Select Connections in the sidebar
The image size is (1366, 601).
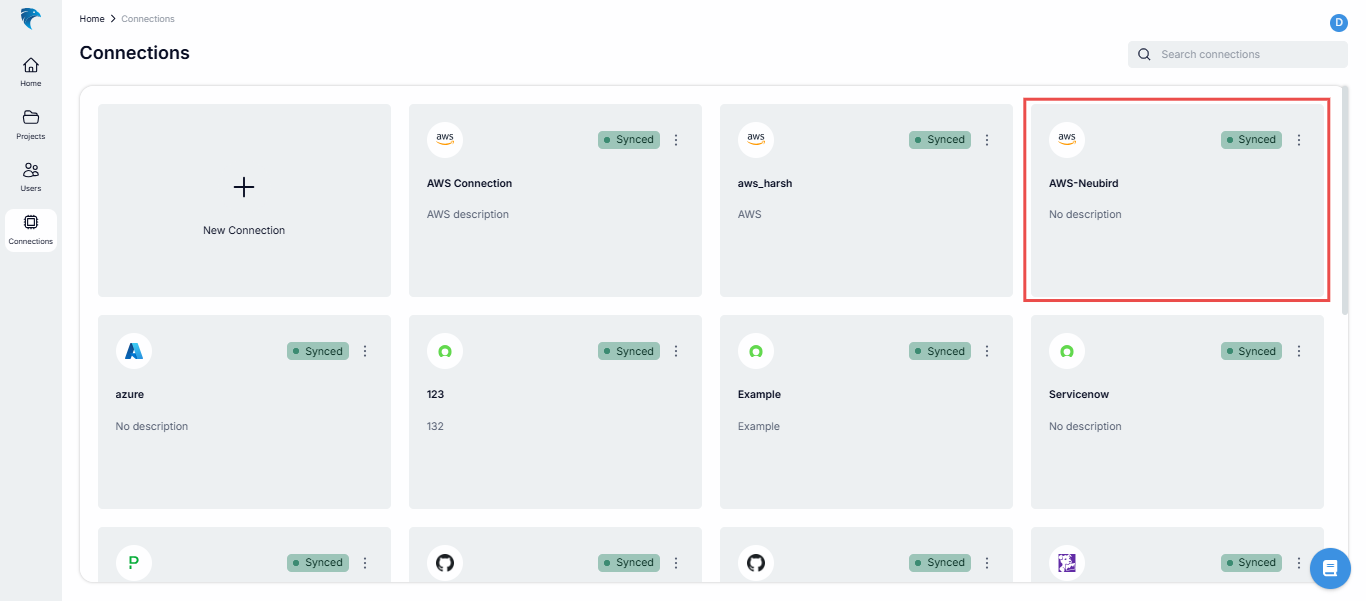[31, 229]
